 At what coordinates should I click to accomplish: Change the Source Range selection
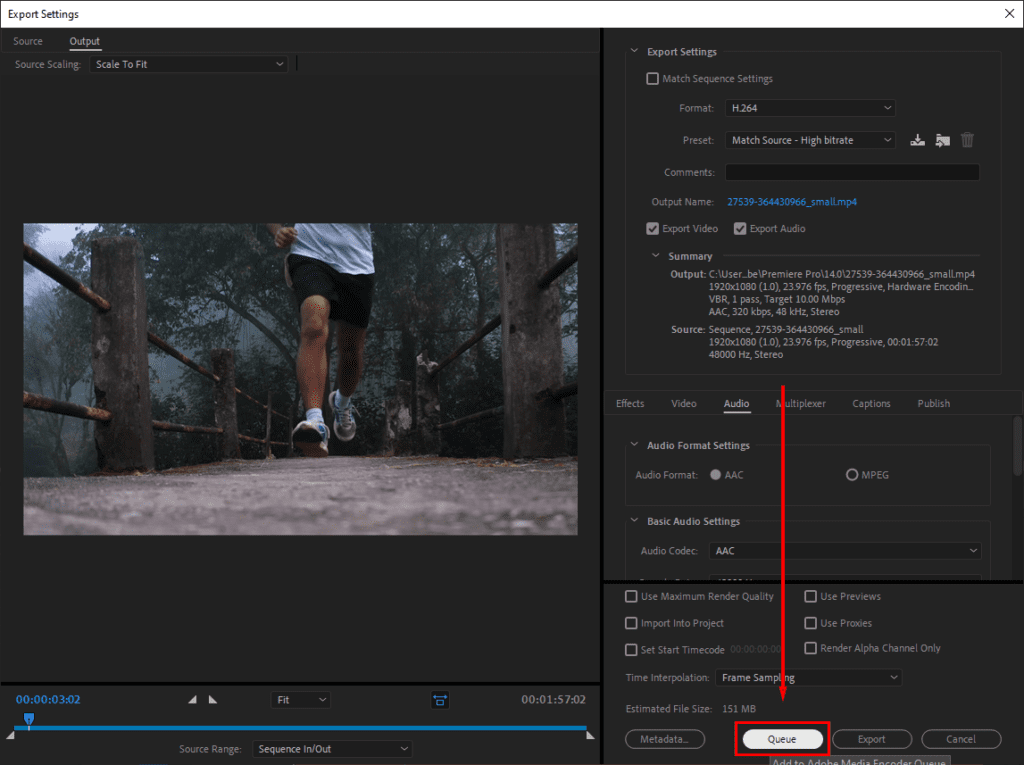tap(332, 748)
